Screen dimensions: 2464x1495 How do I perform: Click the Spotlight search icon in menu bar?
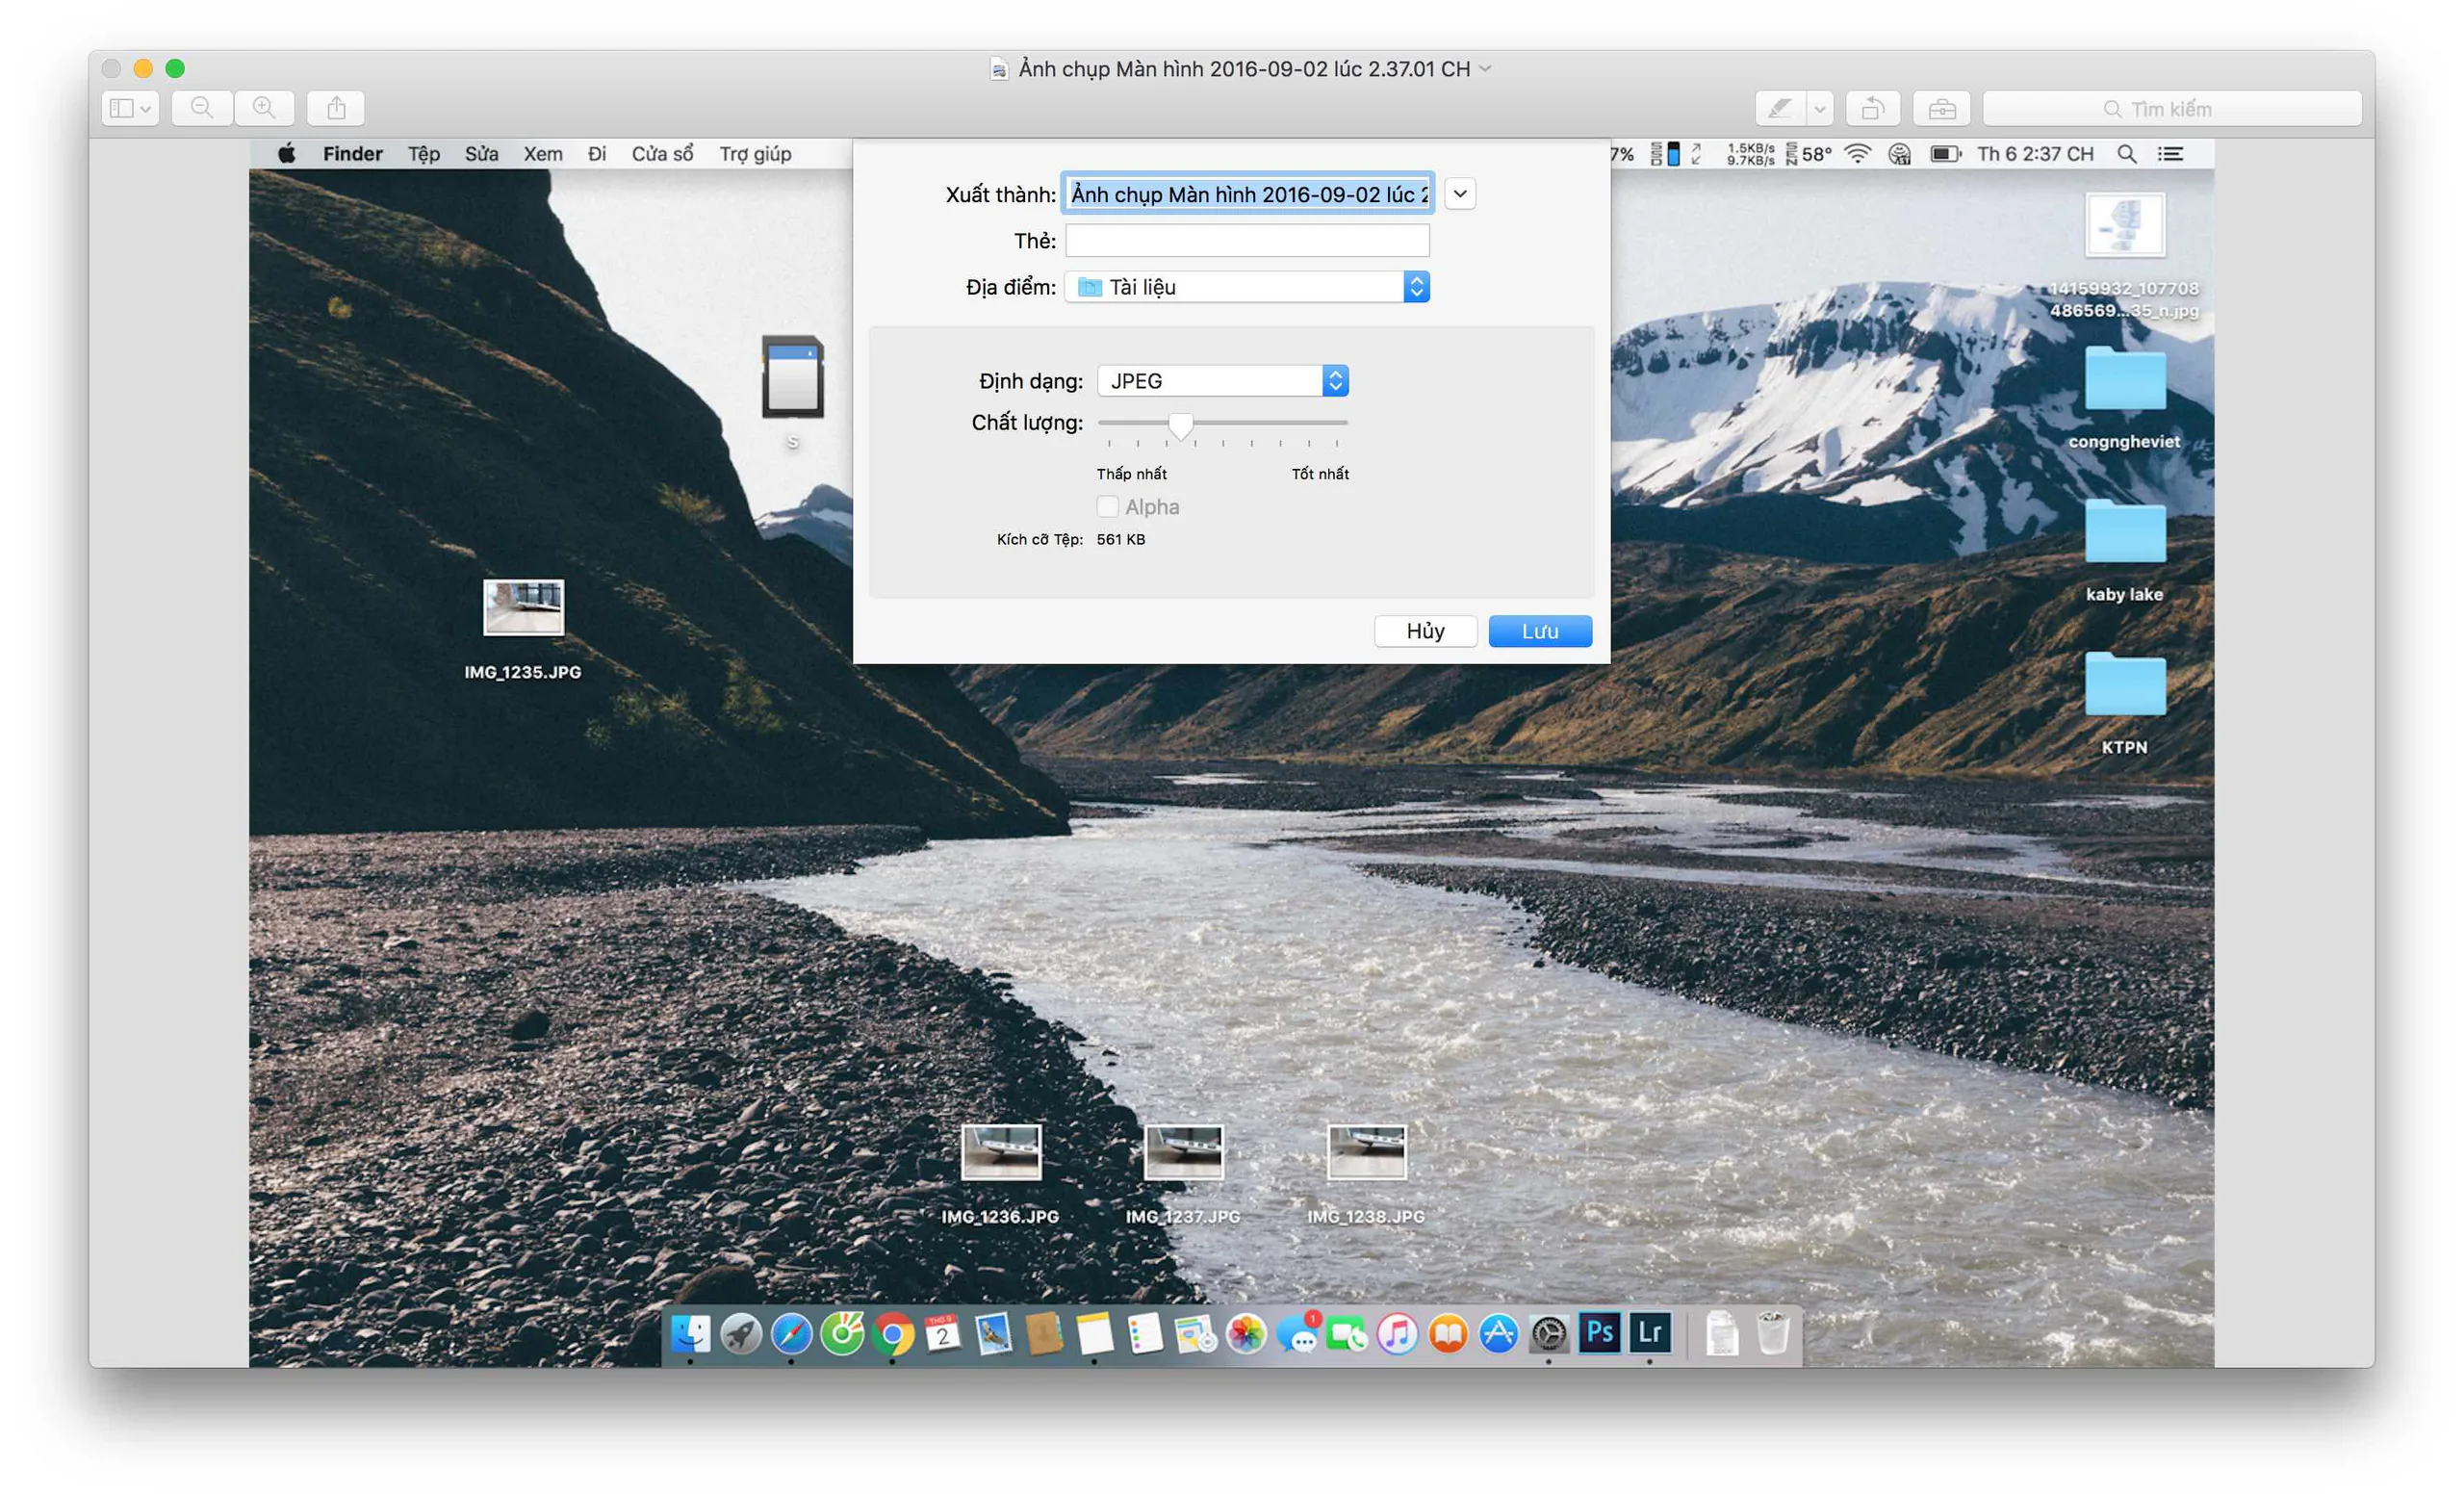2127,154
